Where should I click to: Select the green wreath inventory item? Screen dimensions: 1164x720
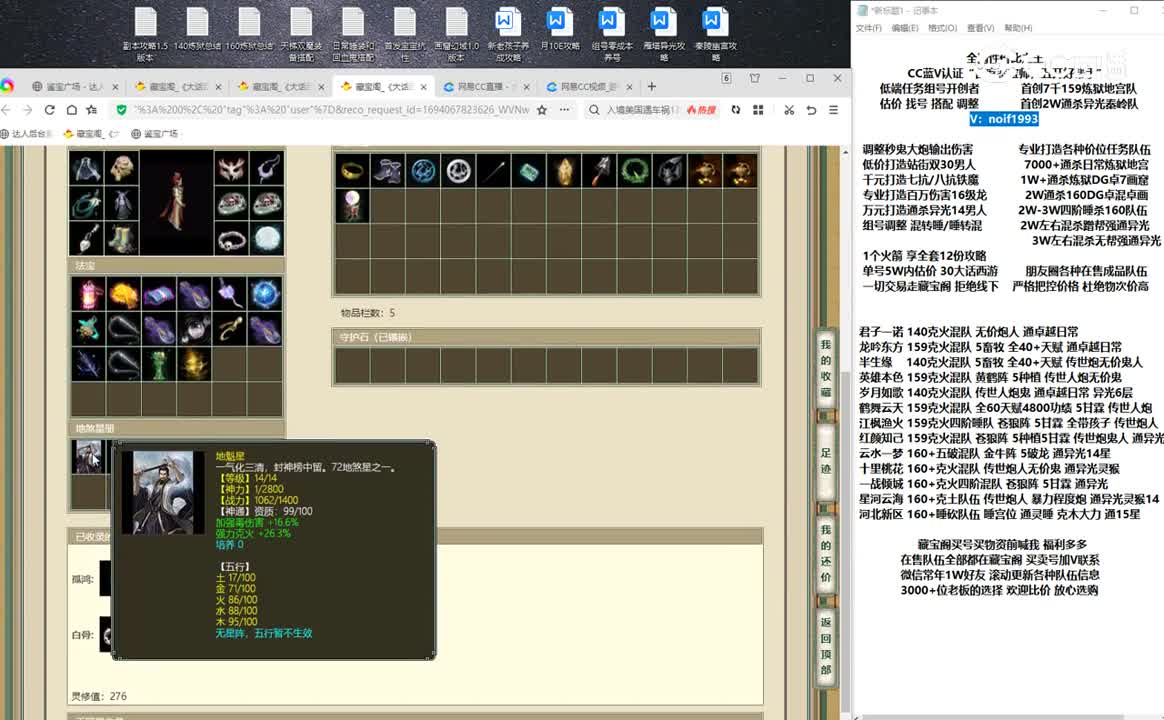point(635,171)
